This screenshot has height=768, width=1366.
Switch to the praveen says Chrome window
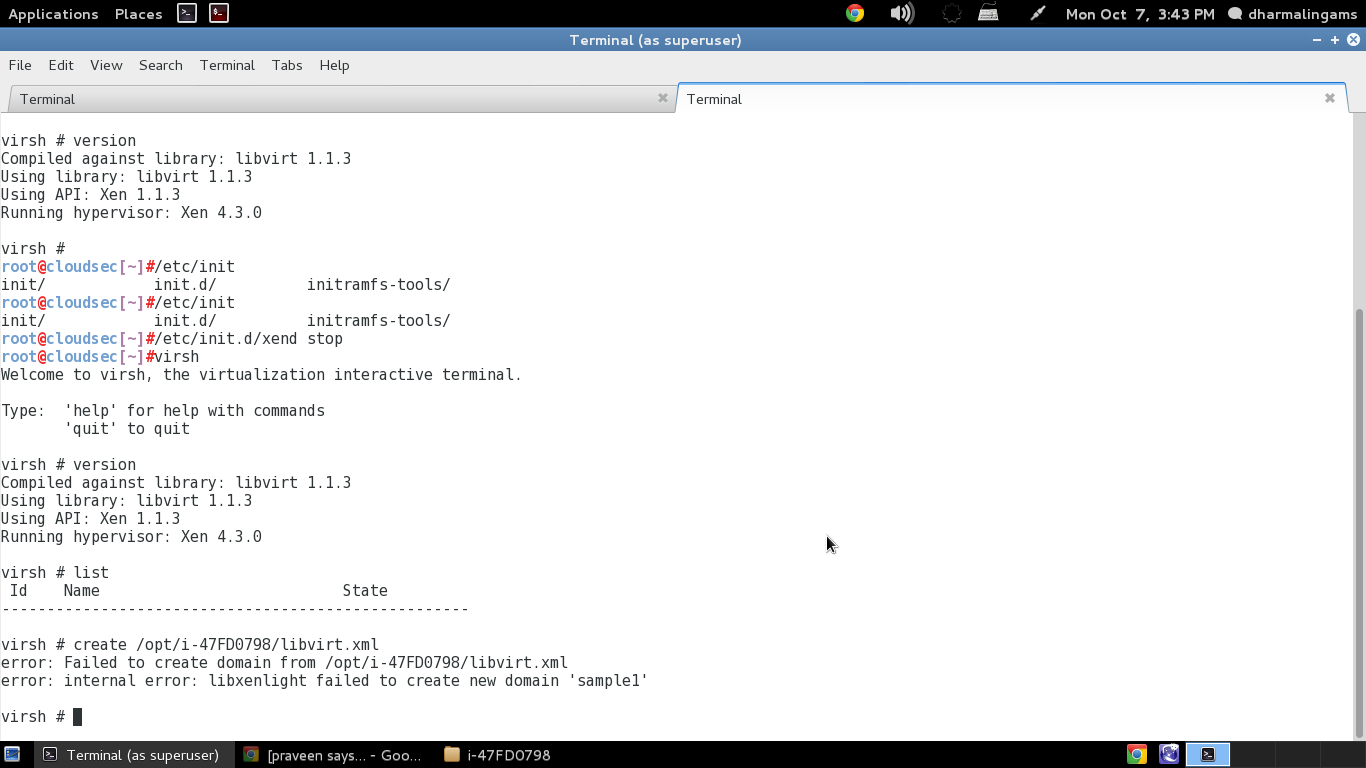click(334, 755)
